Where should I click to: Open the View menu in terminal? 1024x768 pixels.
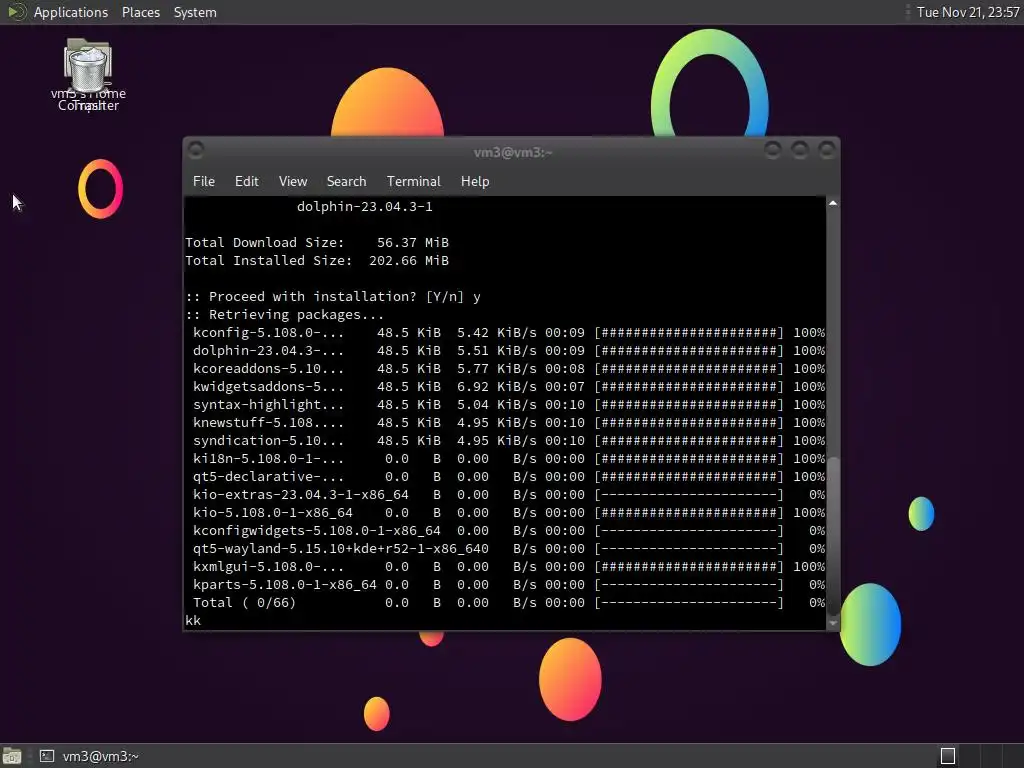(293, 182)
